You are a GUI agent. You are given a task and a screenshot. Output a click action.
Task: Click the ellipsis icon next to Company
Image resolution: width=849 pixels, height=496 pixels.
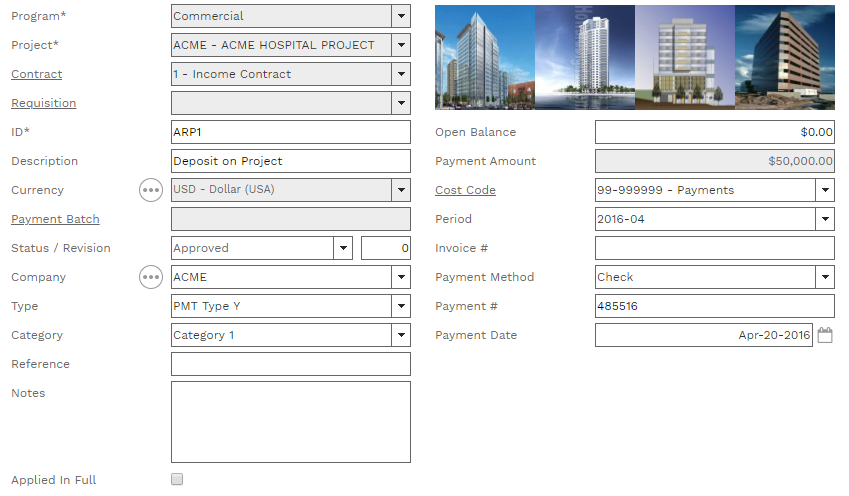[150, 277]
